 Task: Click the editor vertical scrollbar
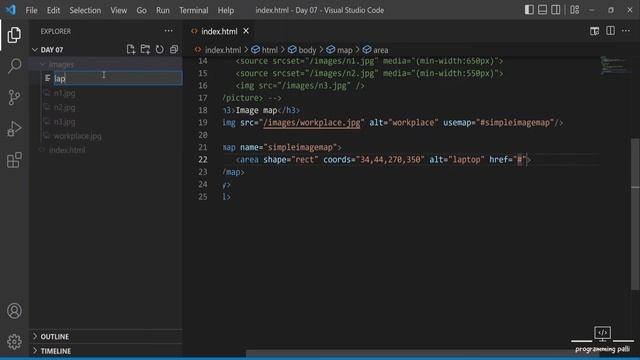[636, 214]
